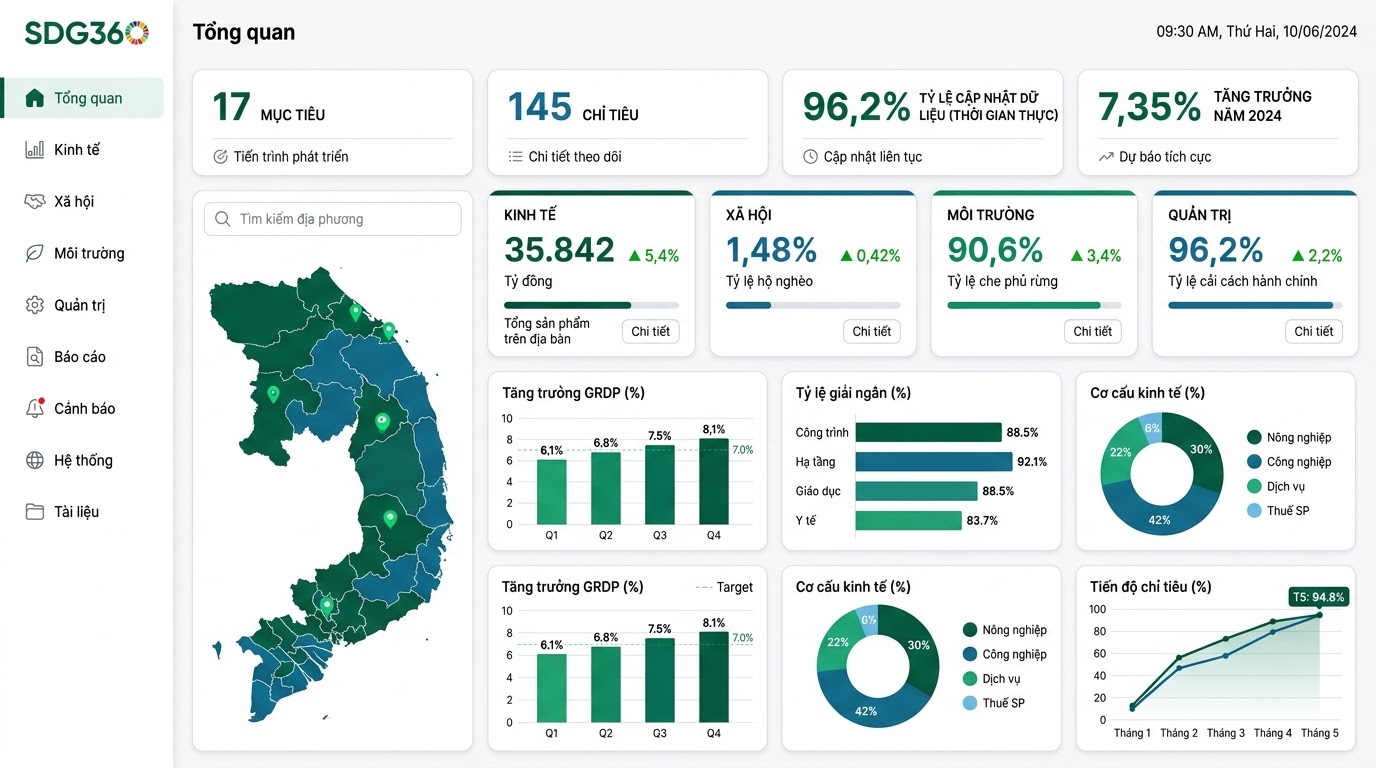Click the Dự báo tích cực text
This screenshot has width=1376, height=768.
(1166, 157)
